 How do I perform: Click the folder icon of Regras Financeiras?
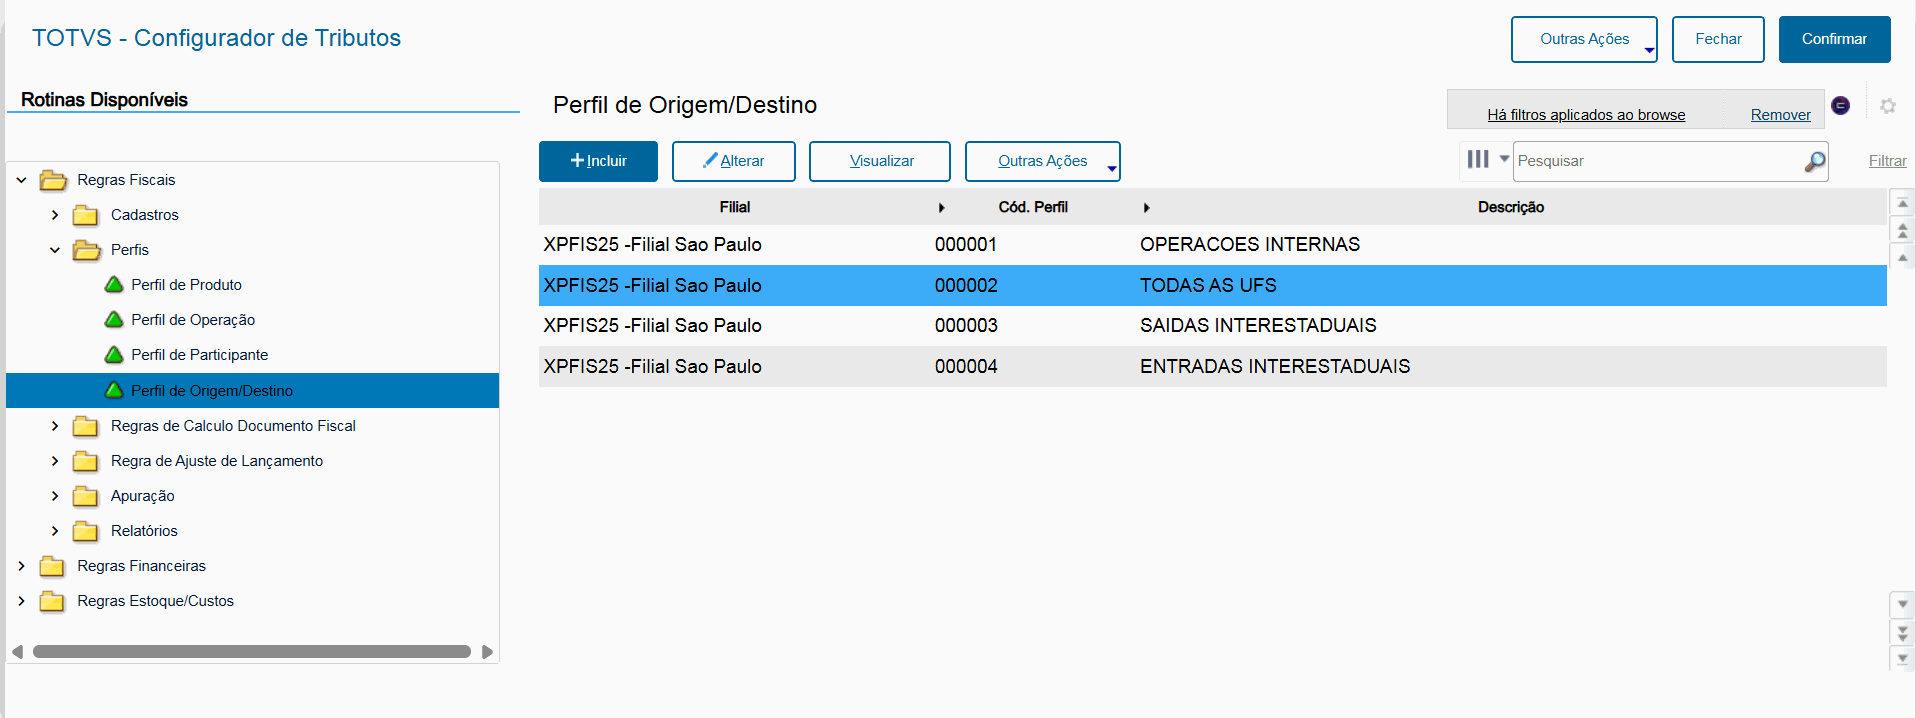(x=52, y=567)
